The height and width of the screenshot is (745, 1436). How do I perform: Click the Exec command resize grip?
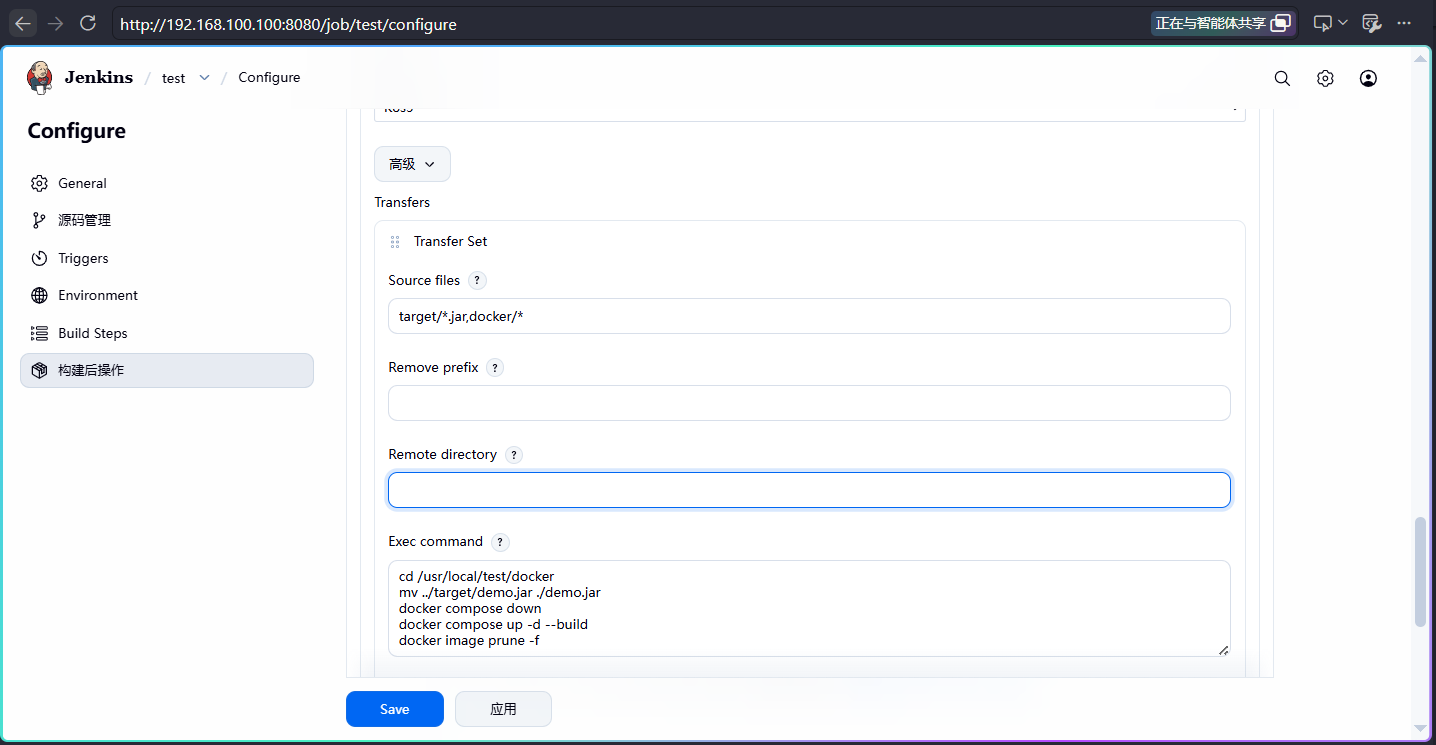[x=1223, y=650]
